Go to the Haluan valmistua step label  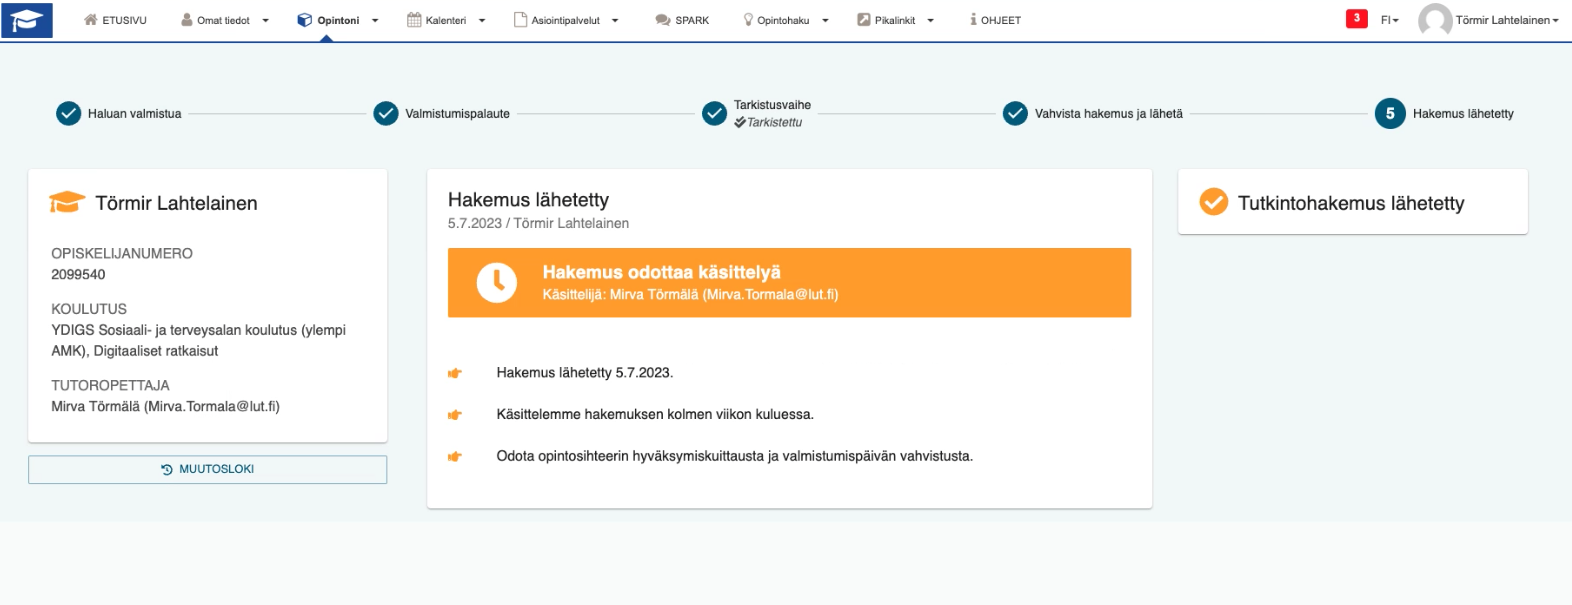[x=135, y=114]
